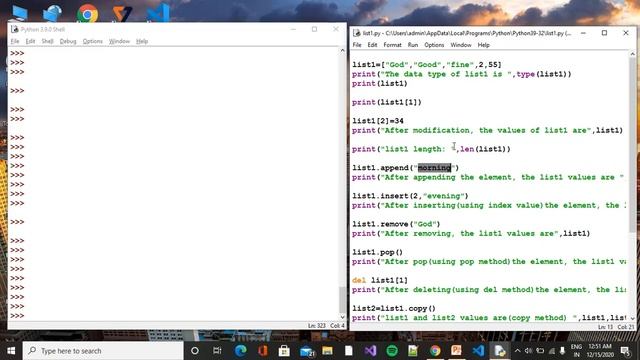Click last >>> prompt in Python Shell
This screenshot has height=360, width=640.
click(x=17, y=316)
